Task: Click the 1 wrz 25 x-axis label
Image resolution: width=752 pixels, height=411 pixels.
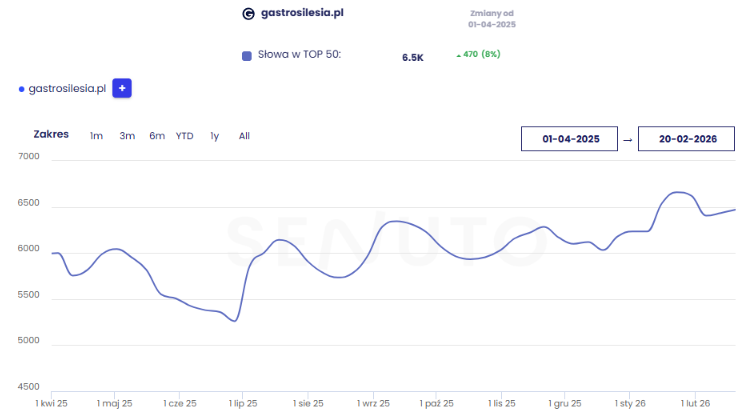Action: click(374, 403)
